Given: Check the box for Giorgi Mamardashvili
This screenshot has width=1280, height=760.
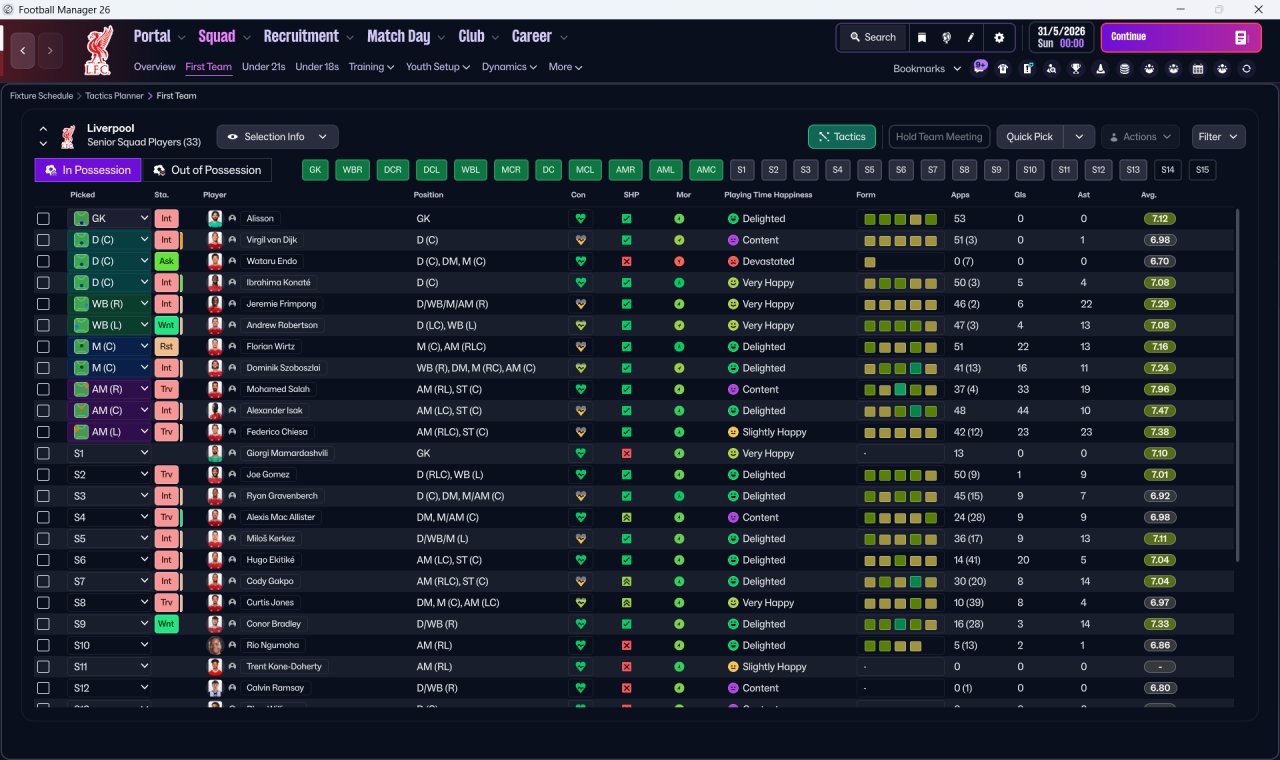Looking at the screenshot, I should point(43,453).
